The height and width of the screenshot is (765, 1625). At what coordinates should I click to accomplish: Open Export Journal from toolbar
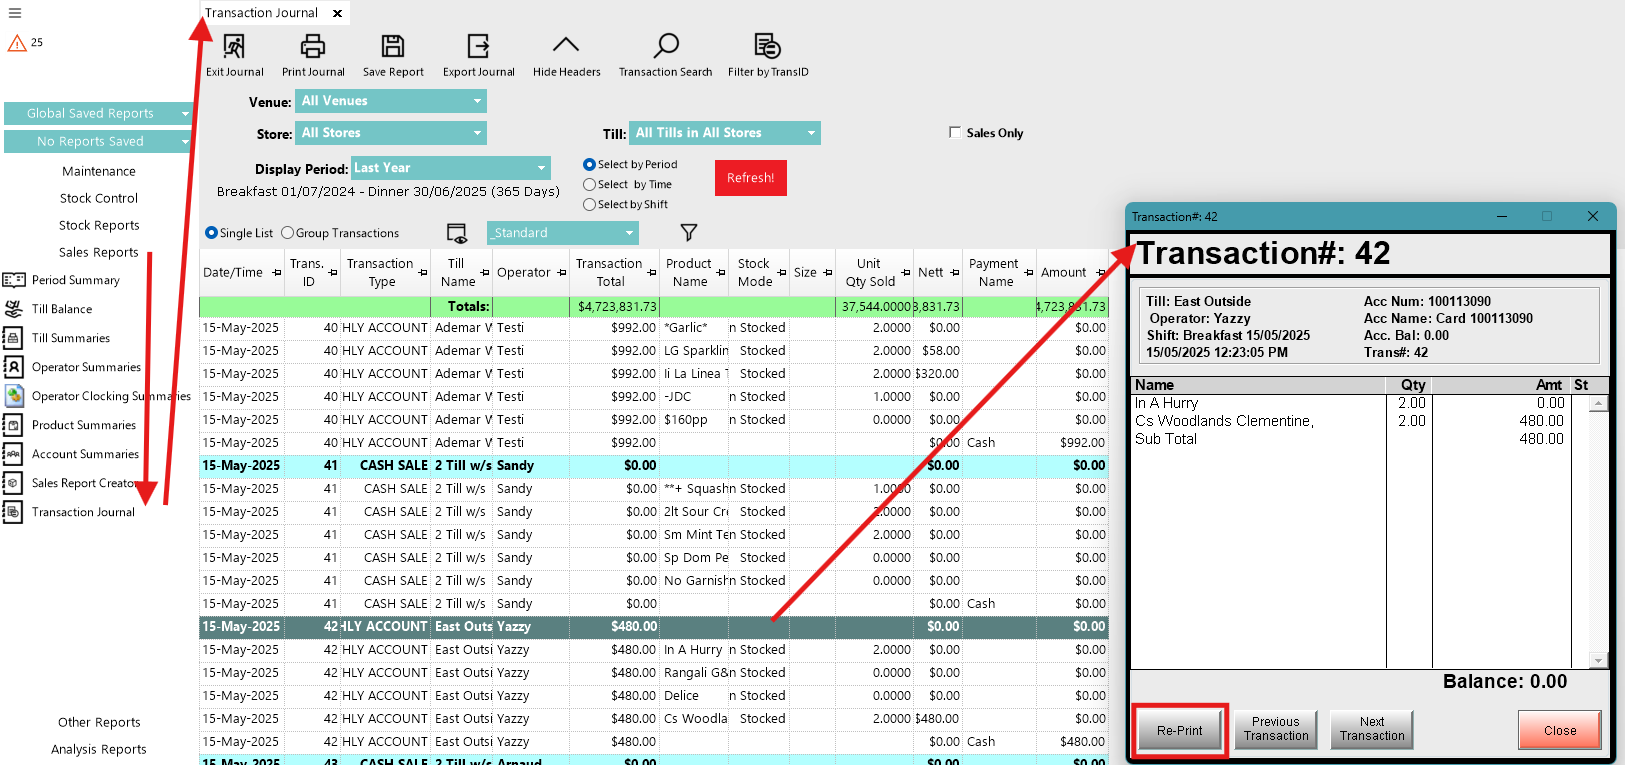[x=479, y=47]
